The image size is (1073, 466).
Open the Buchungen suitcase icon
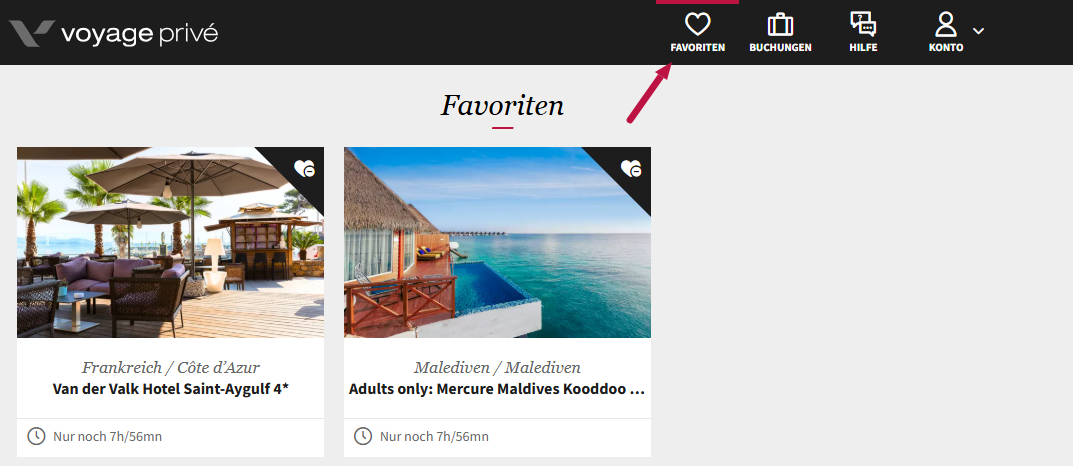pyautogui.click(x=780, y=25)
